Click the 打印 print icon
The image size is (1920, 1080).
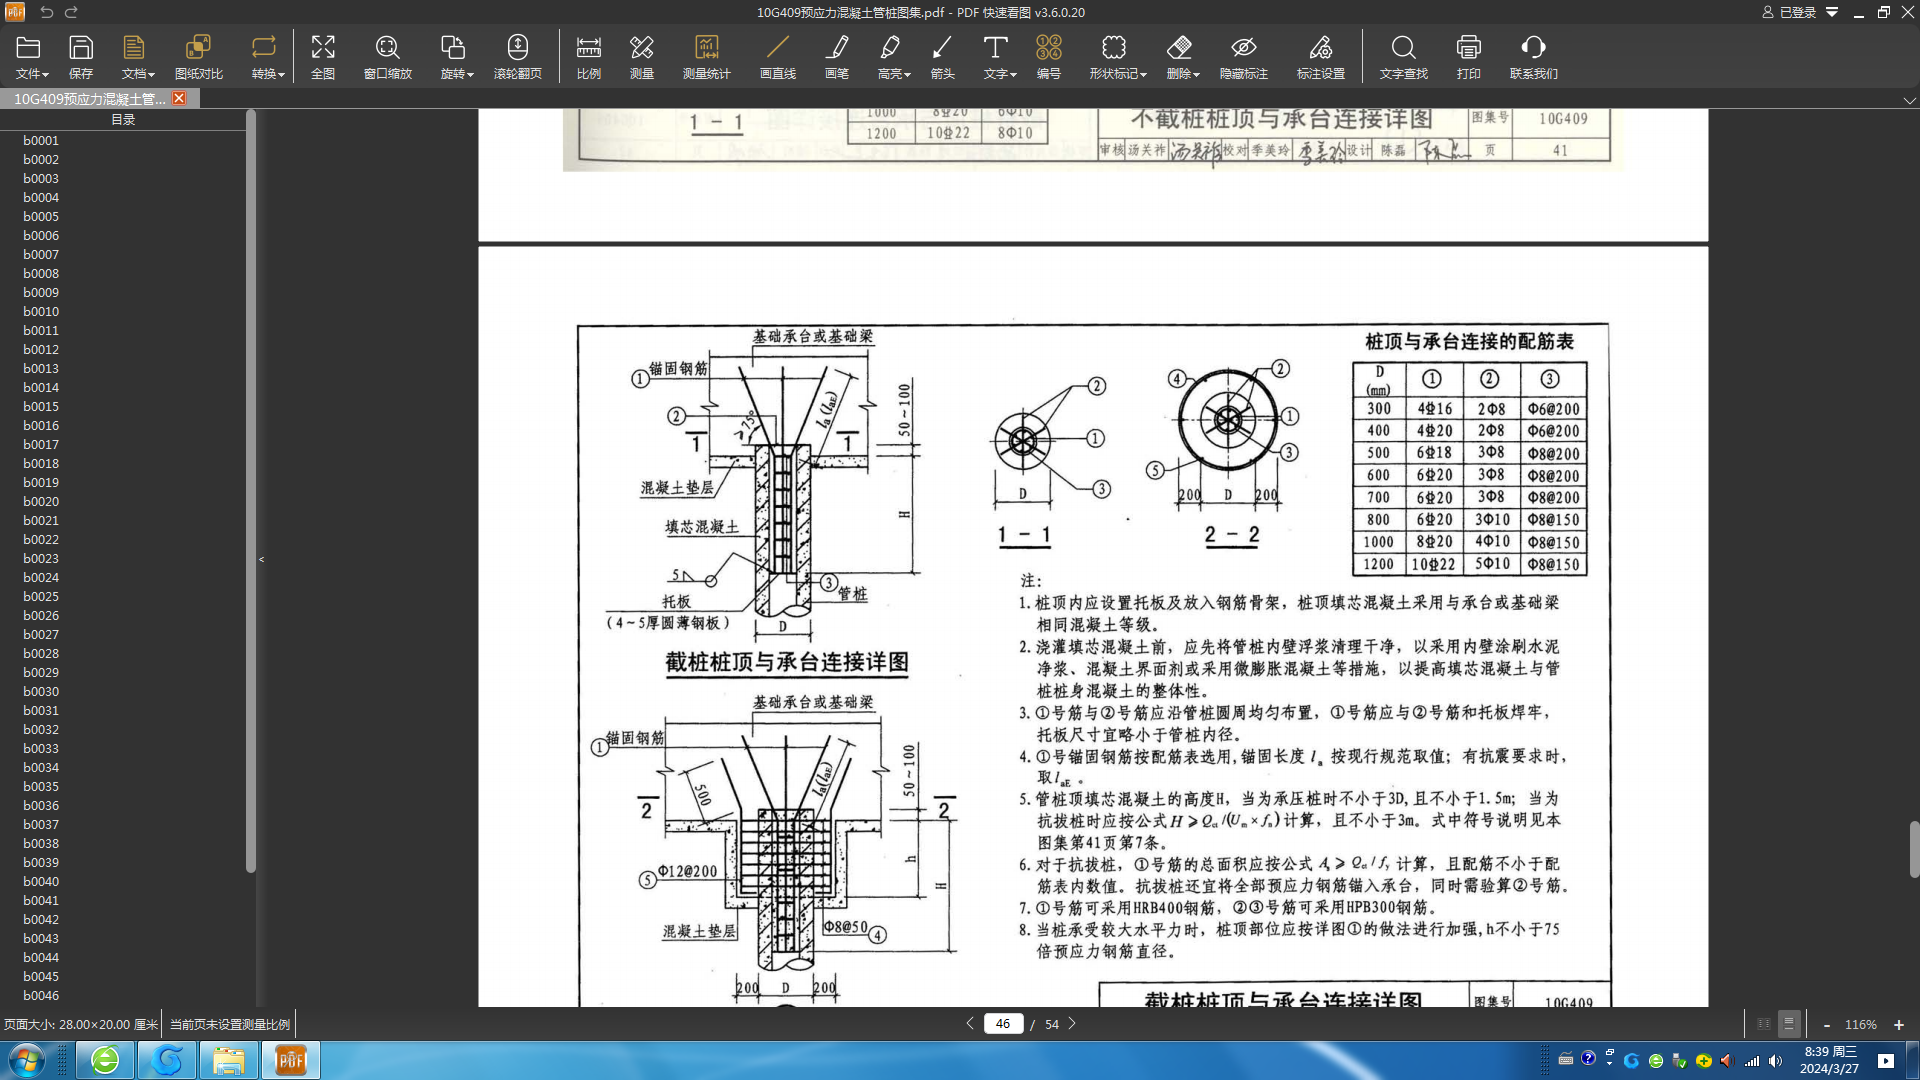click(1469, 47)
